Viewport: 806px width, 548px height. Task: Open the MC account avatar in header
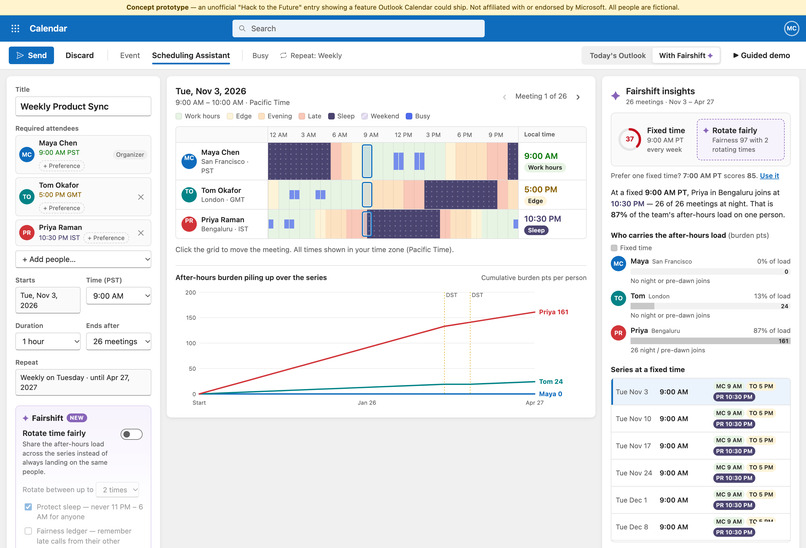point(791,28)
